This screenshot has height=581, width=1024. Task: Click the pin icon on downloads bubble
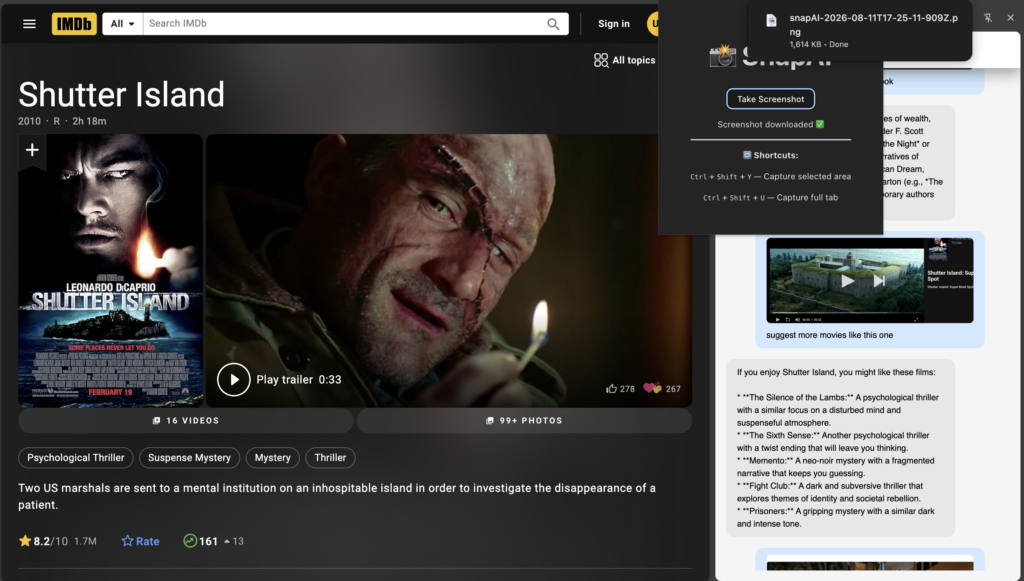[987, 18]
